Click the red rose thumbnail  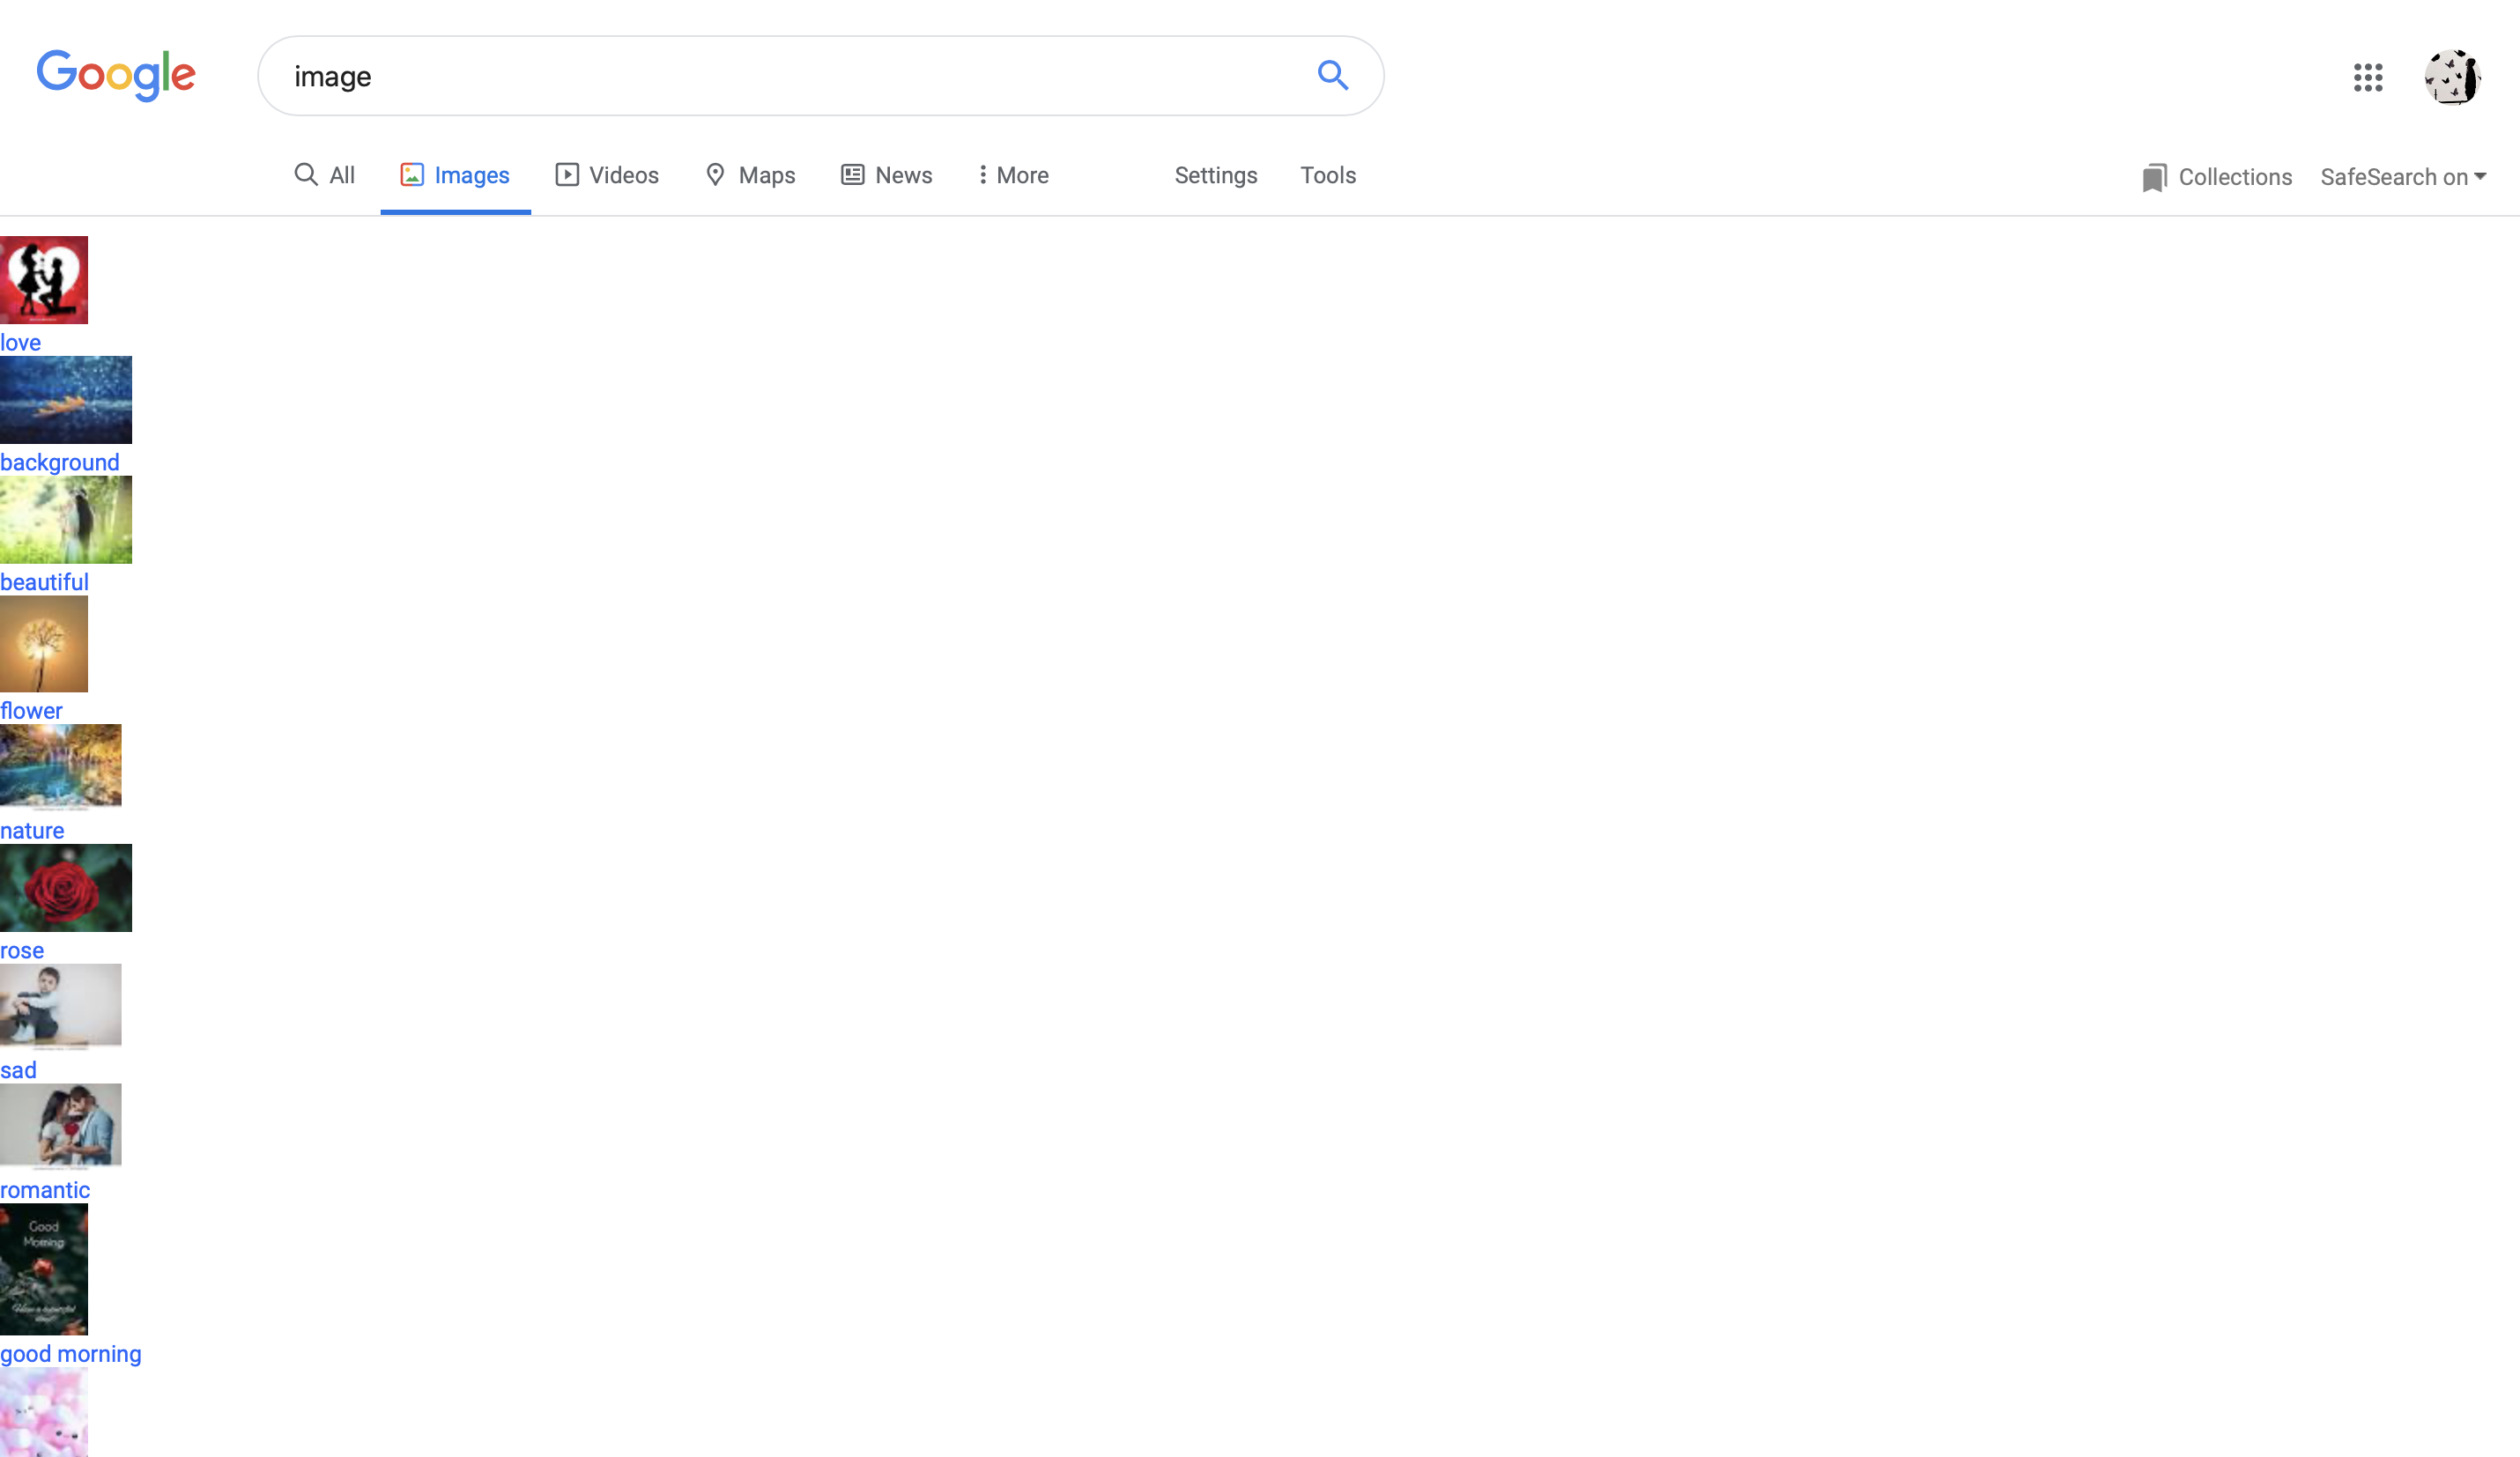pos(66,888)
